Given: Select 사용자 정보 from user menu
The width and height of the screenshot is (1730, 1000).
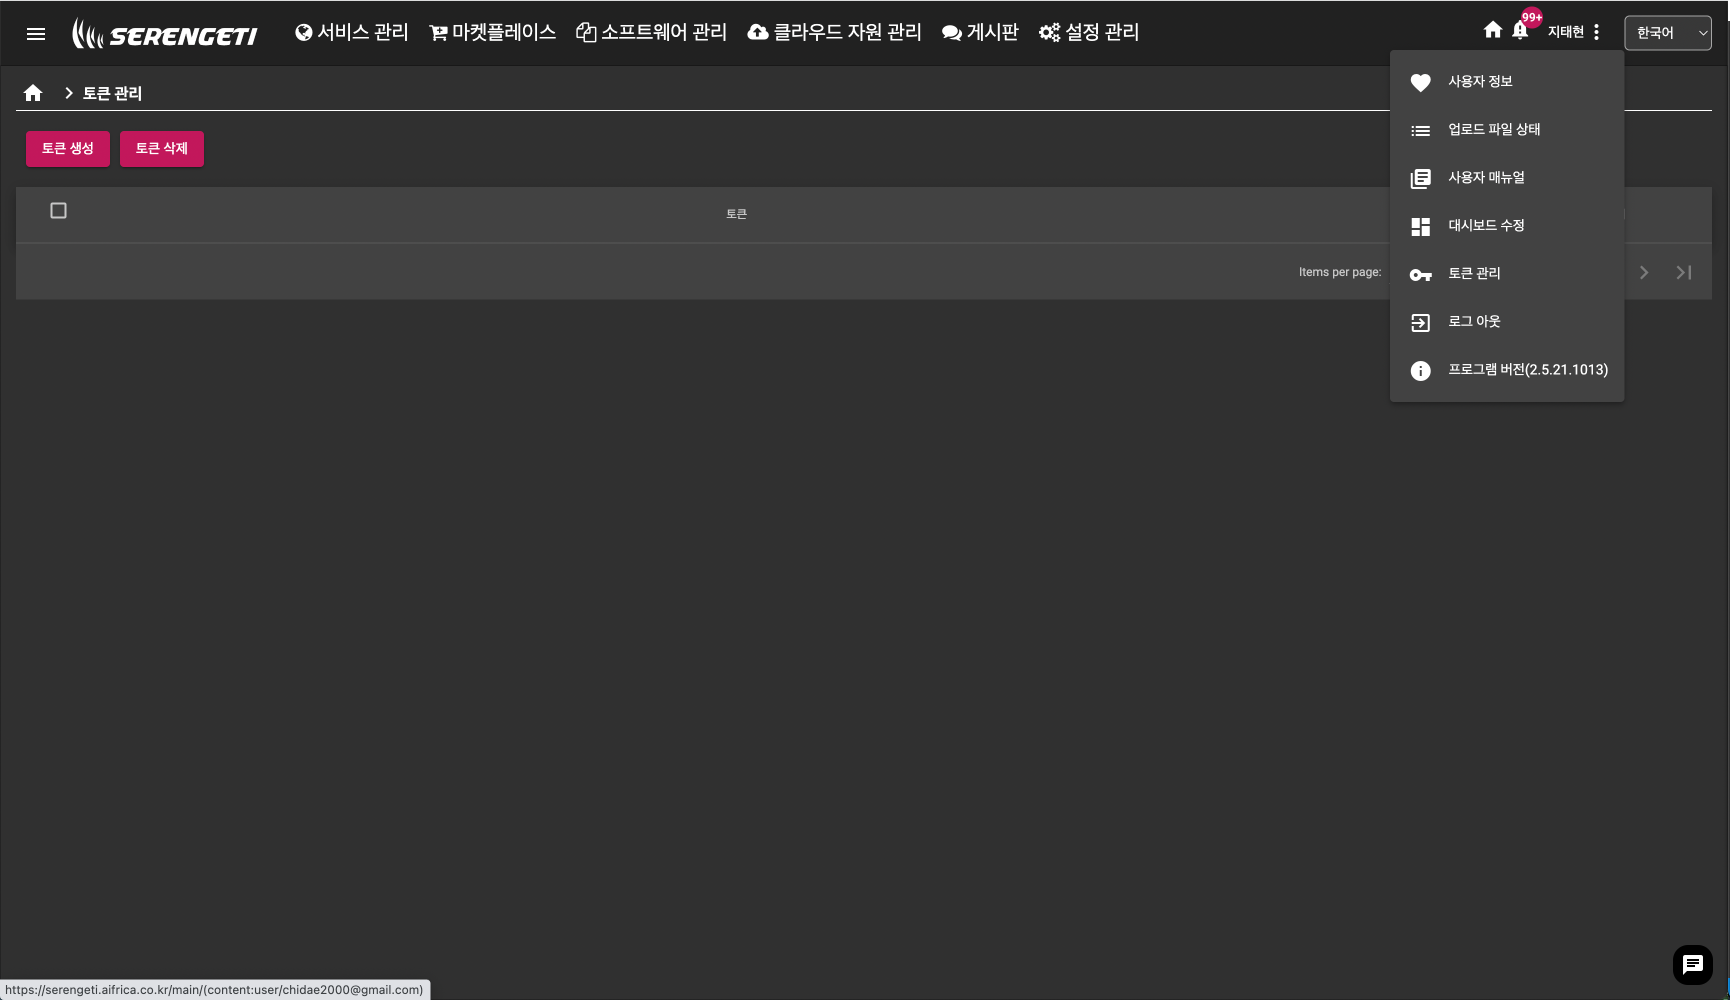Looking at the screenshot, I should [1480, 82].
